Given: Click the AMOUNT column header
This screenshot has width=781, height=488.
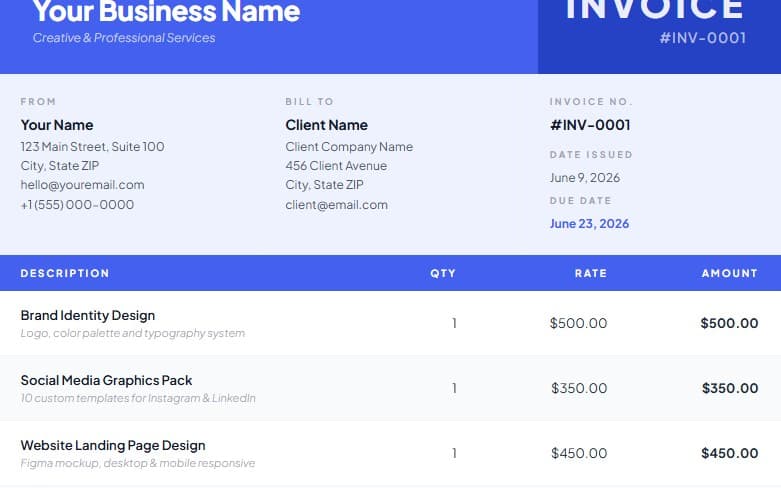Looking at the screenshot, I should (730, 273).
